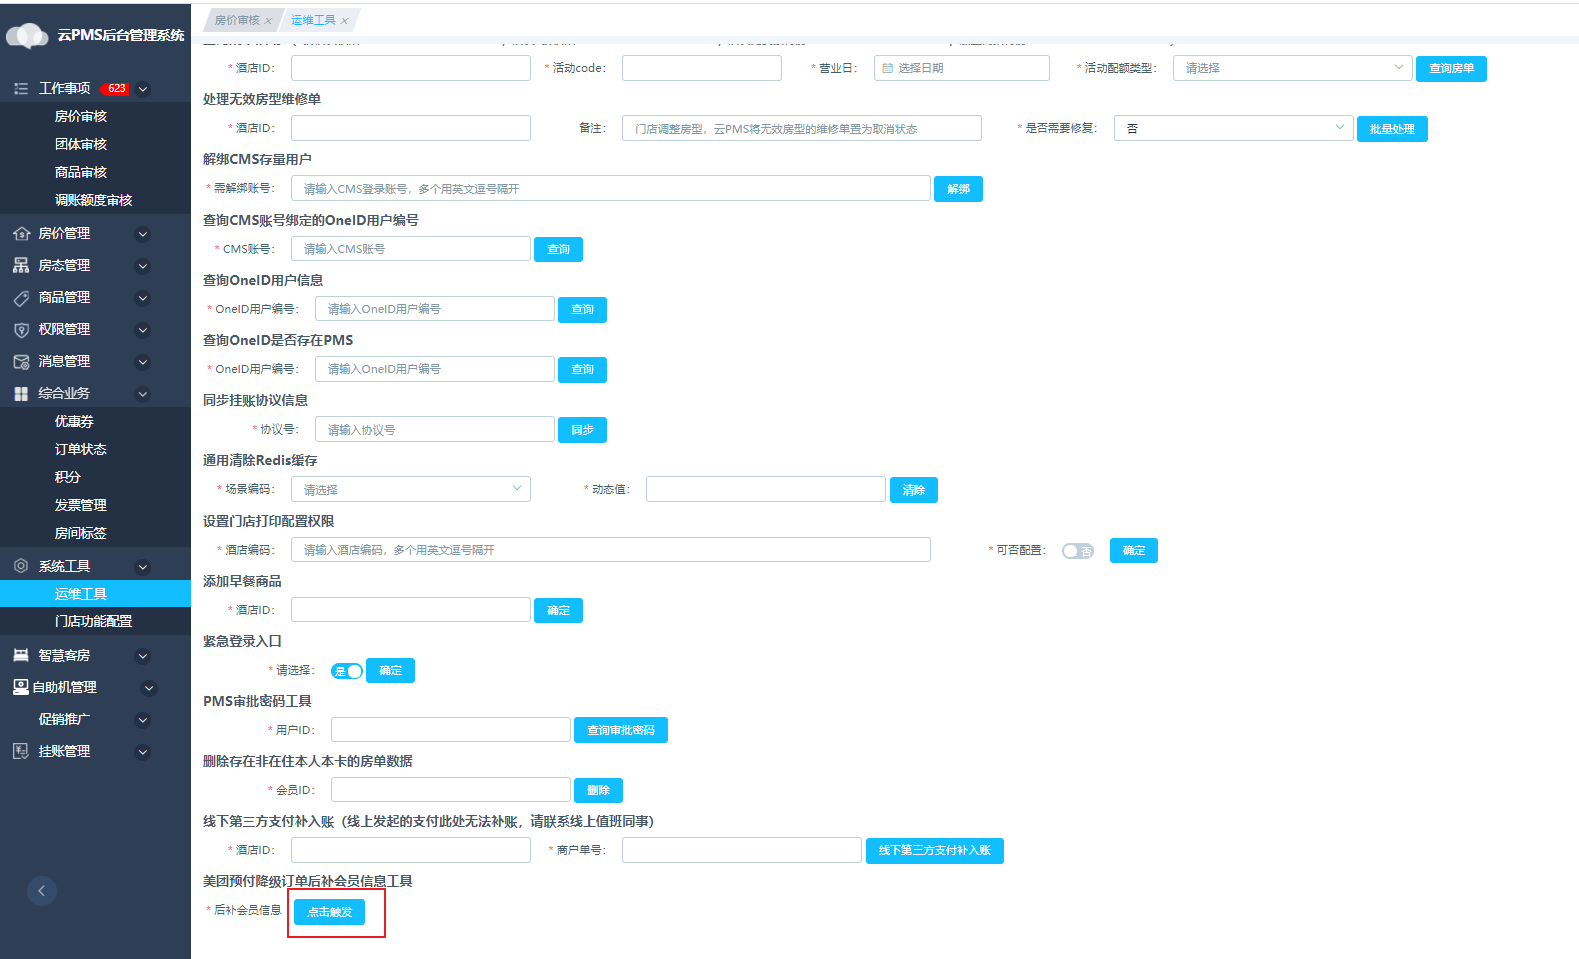Click the 房态管理 sidebar icon
The width and height of the screenshot is (1579, 959).
21,265
